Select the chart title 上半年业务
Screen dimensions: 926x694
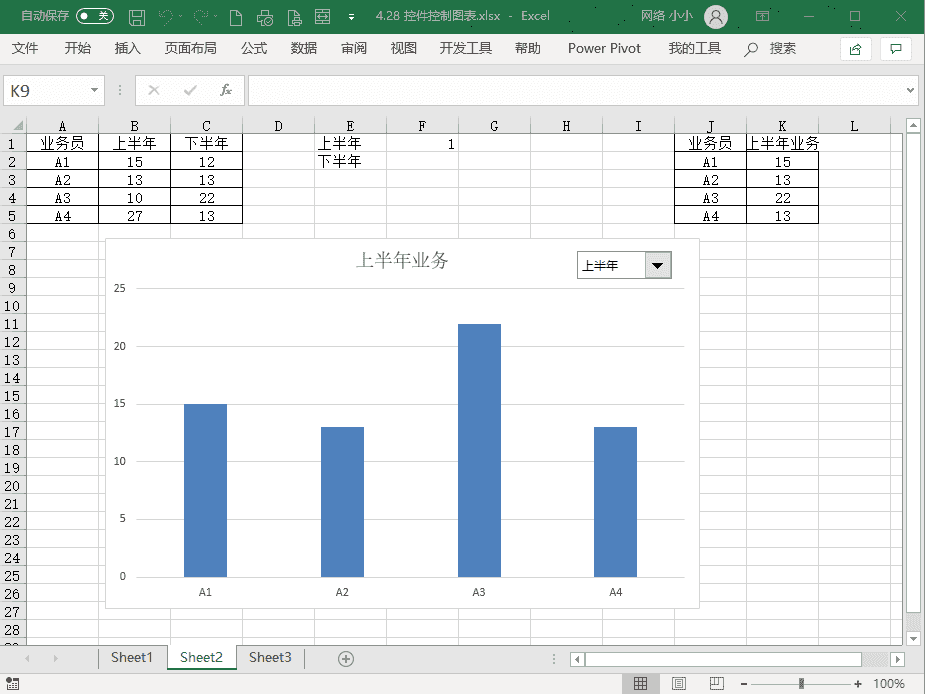[402, 260]
